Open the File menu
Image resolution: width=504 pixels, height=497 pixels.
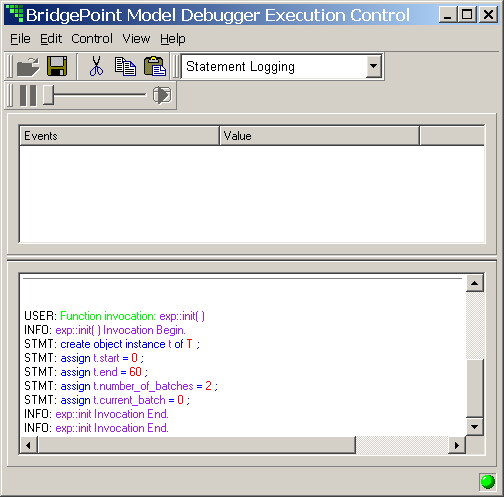click(20, 39)
